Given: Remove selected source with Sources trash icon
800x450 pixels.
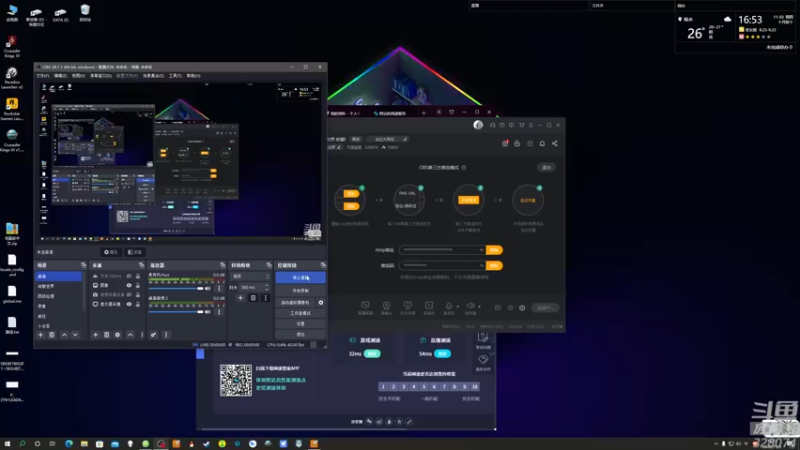Looking at the screenshot, I should (x=107, y=335).
